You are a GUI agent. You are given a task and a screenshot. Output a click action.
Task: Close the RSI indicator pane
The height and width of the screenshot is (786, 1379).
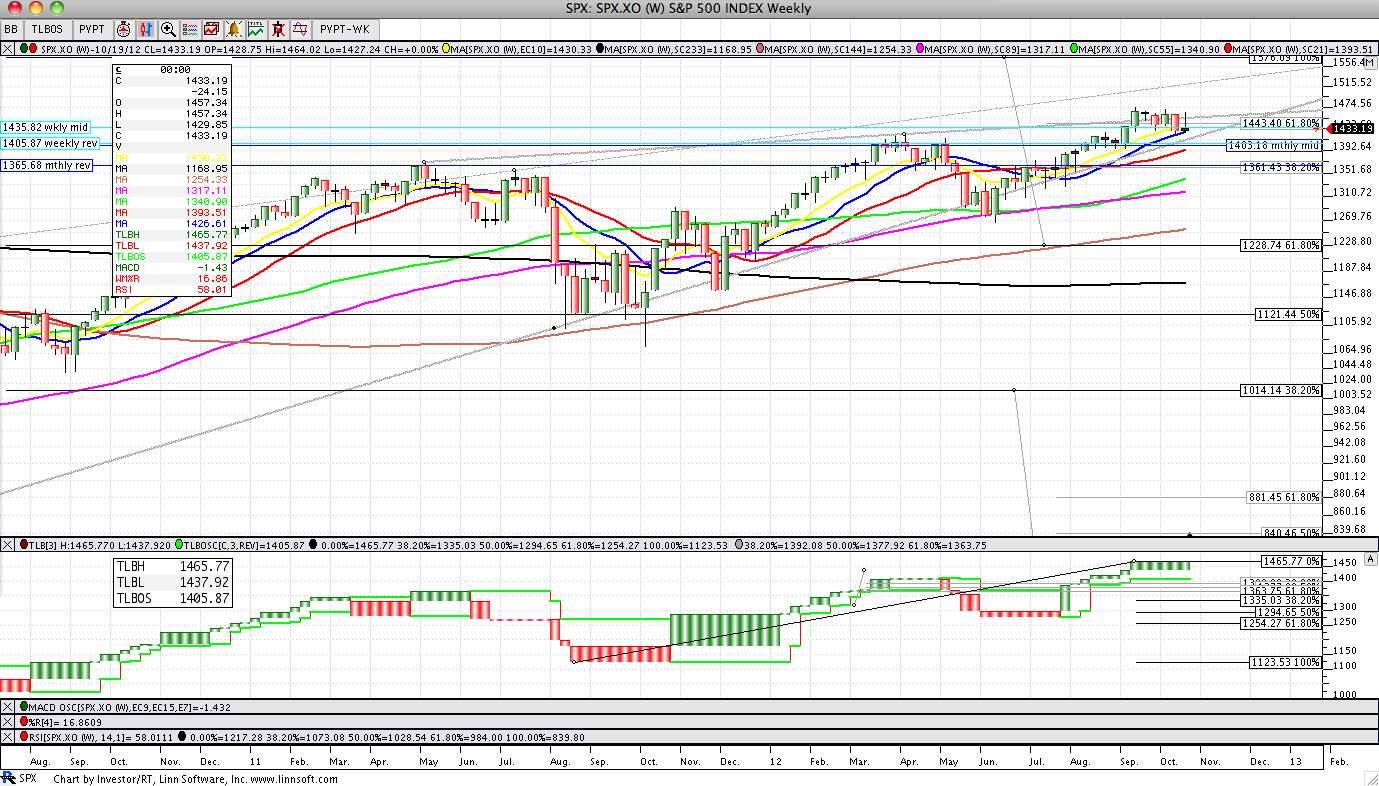9,737
